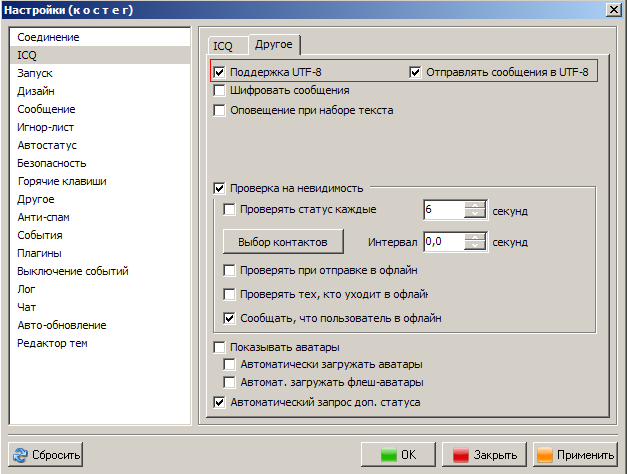The width and height of the screenshot is (627, 474).
Task: Decrease Интервал value with down arrow
Action: pyautogui.click(x=475, y=246)
